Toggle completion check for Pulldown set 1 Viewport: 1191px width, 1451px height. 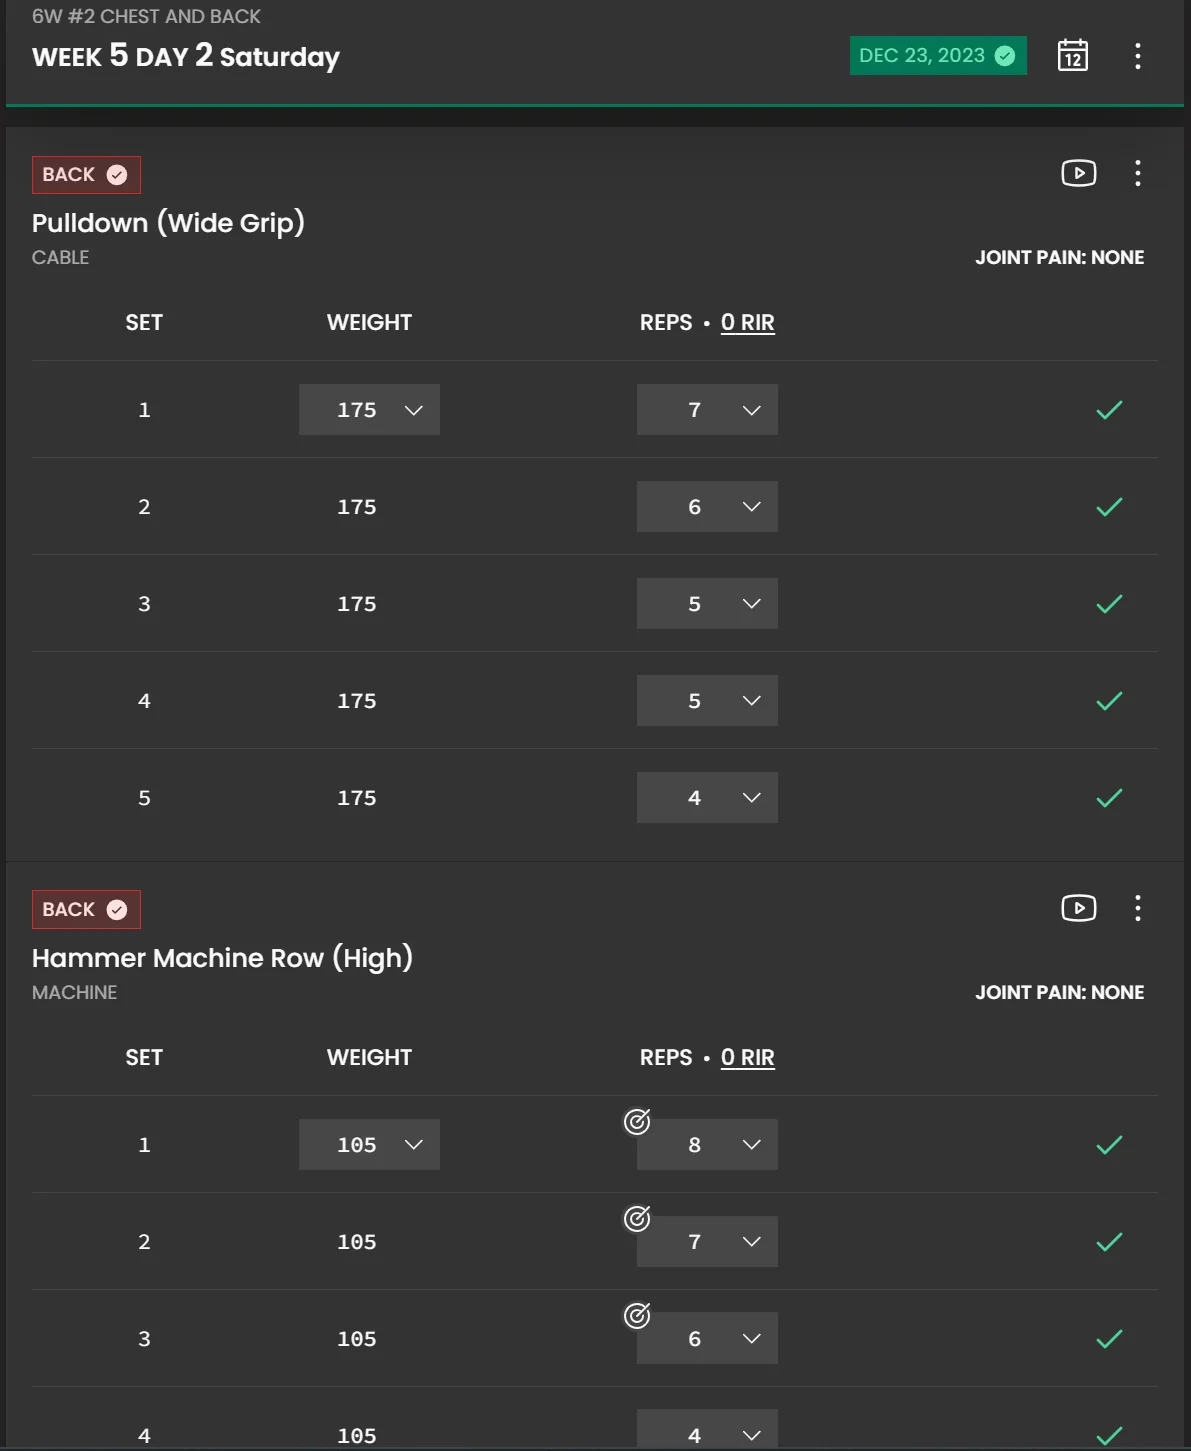[x=1109, y=410]
